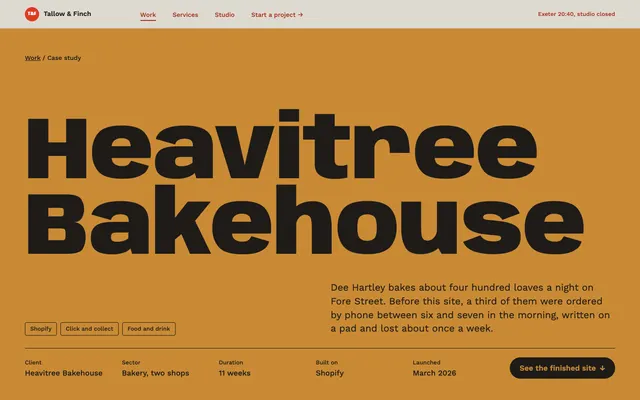Click the Built on value Shopify
The height and width of the screenshot is (400, 640).
point(330,373)
